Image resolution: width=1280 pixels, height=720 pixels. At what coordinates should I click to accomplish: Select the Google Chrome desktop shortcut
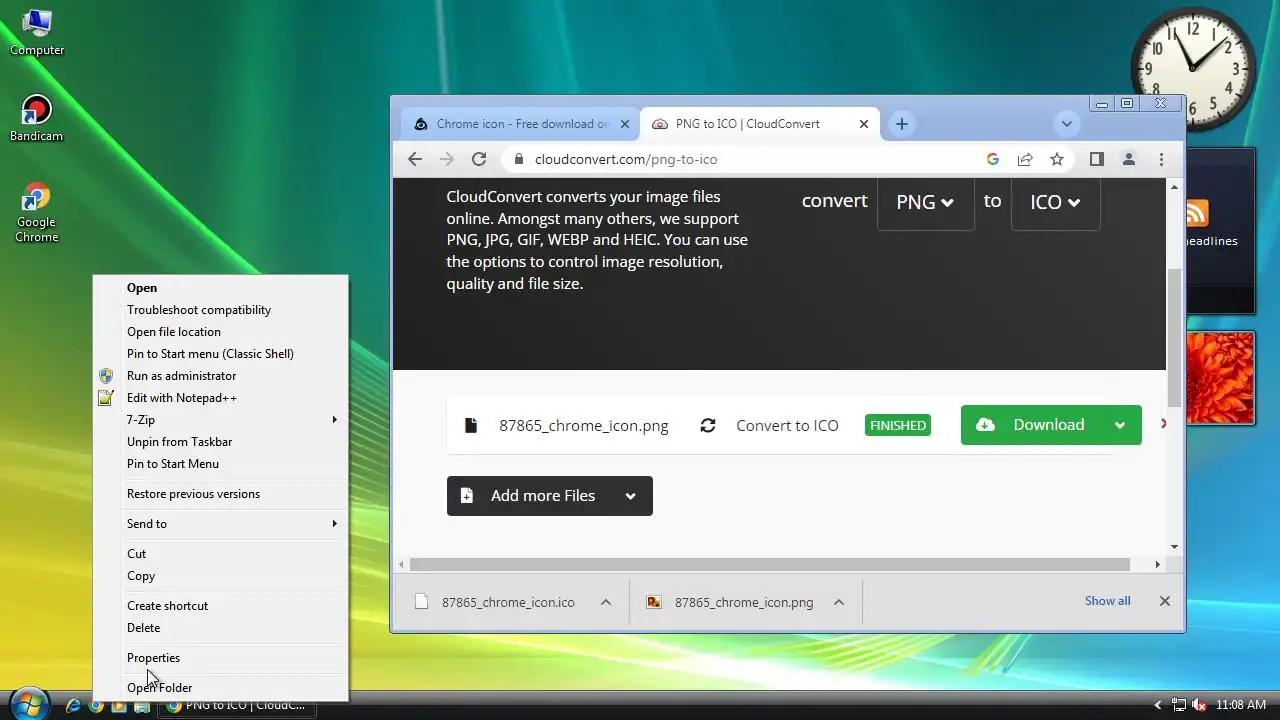tap(37, 213)
